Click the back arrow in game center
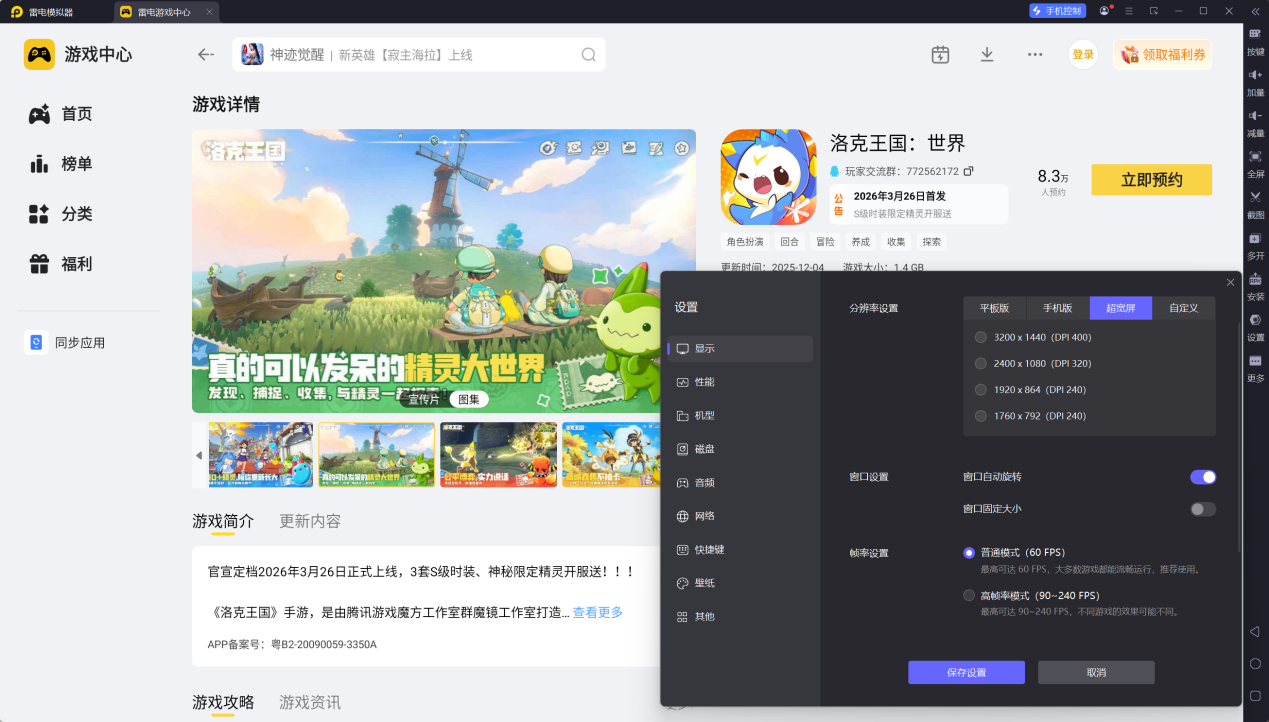The image size is (1269, 722). coord(206,55)
